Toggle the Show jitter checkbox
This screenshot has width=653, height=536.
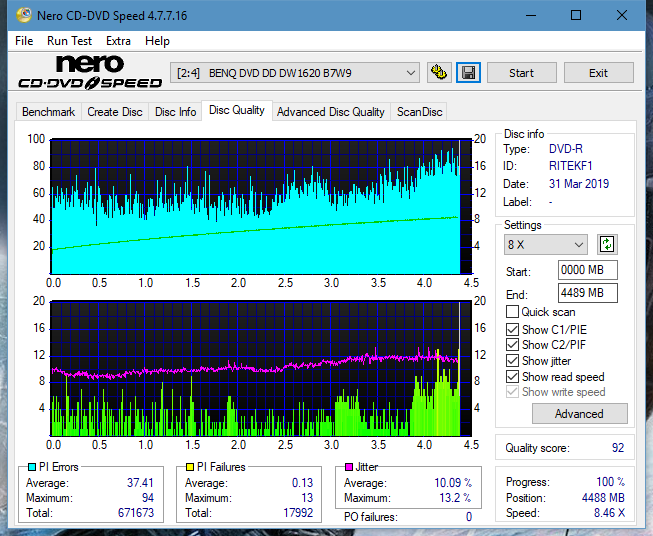tap(512, 361)
